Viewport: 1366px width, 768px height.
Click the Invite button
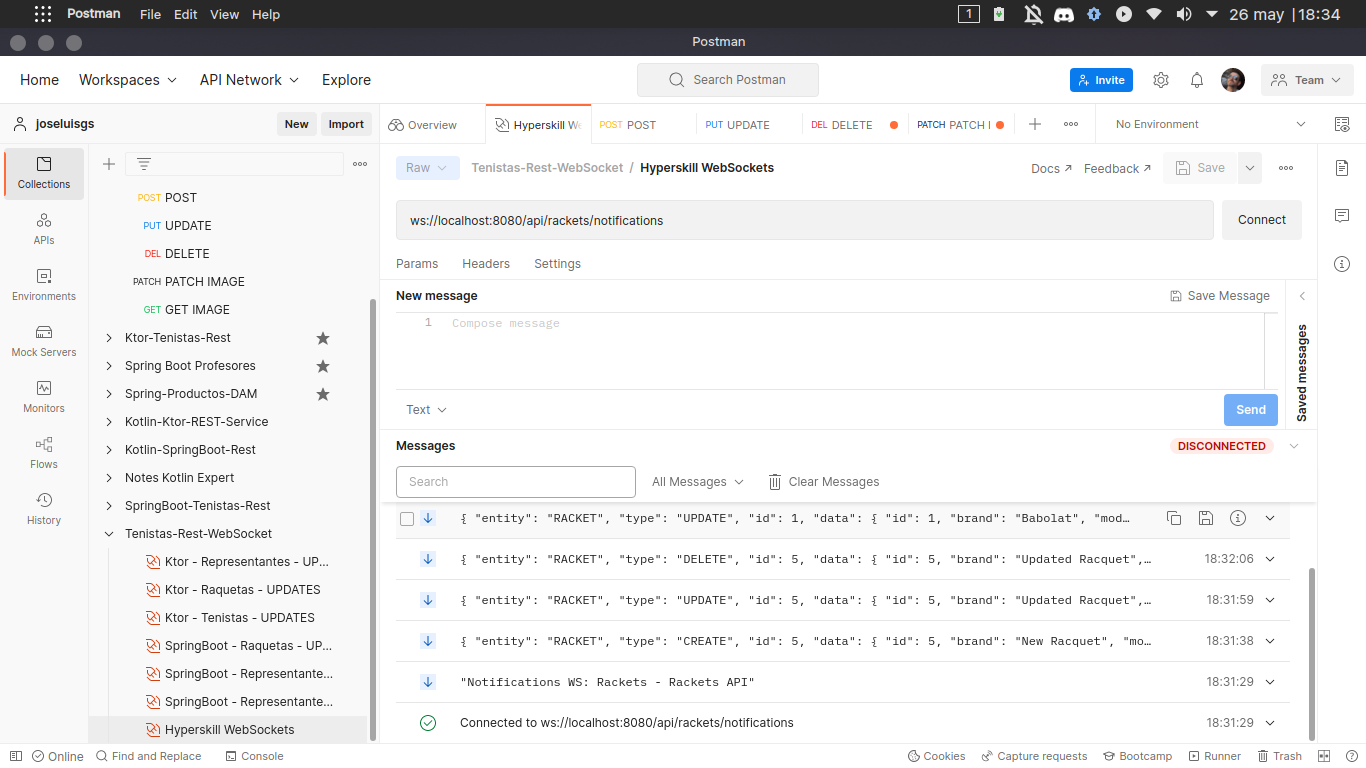pos(1101,80)
